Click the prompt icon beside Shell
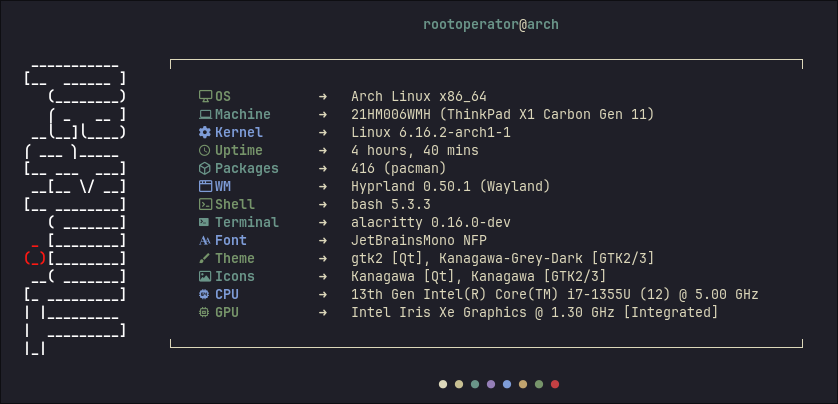The height and width of the screenshot is (404, 838). (x=205, y=204)
